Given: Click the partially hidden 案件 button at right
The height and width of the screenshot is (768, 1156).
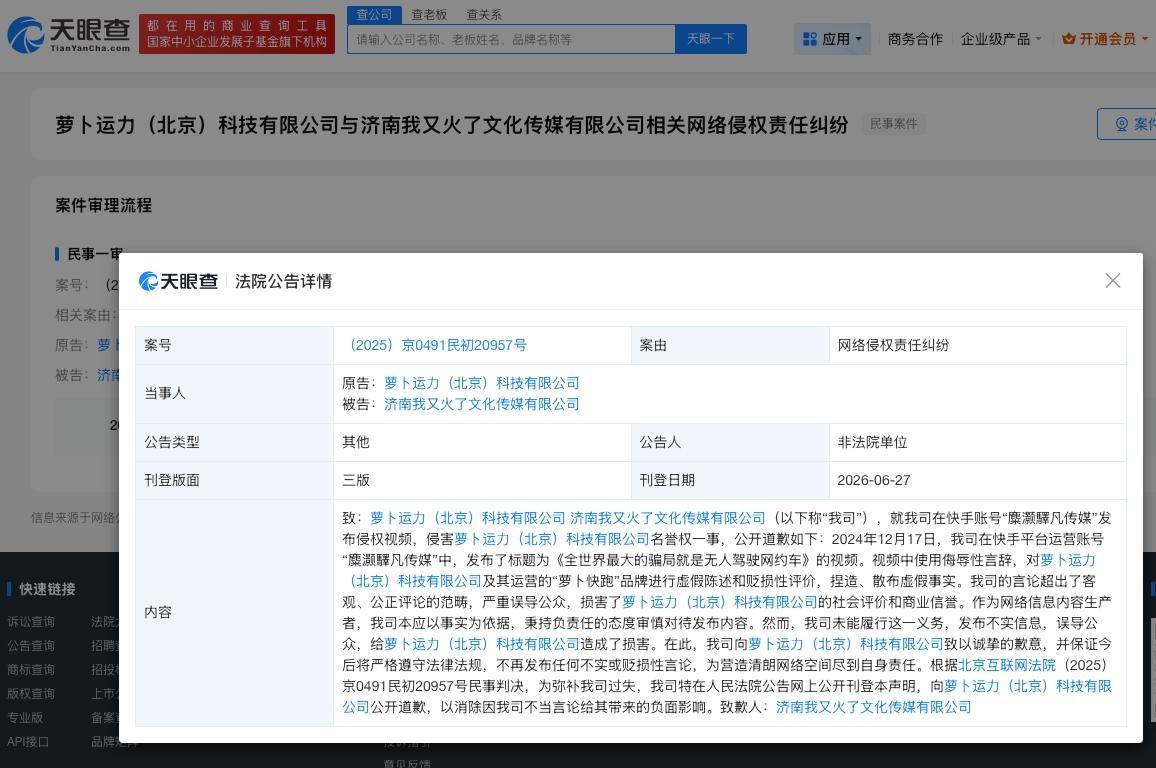Looking at the screenshot, I should pyautogui.click(x=1127, y=124).
